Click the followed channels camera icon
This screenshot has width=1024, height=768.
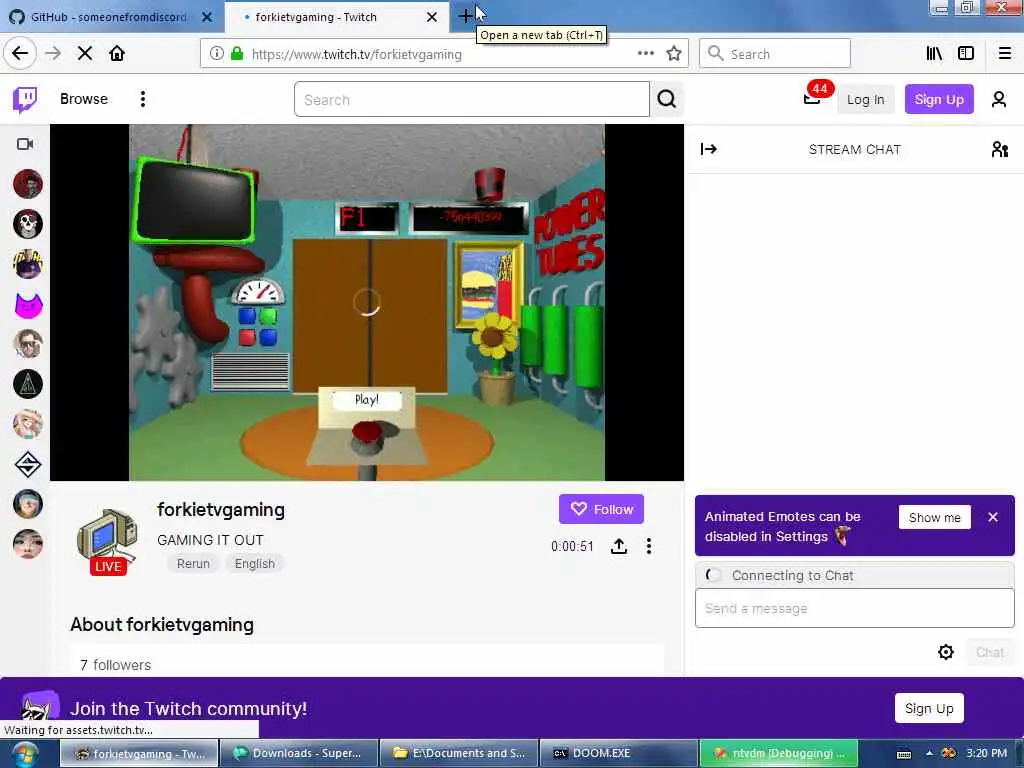(x=25, y=144)
